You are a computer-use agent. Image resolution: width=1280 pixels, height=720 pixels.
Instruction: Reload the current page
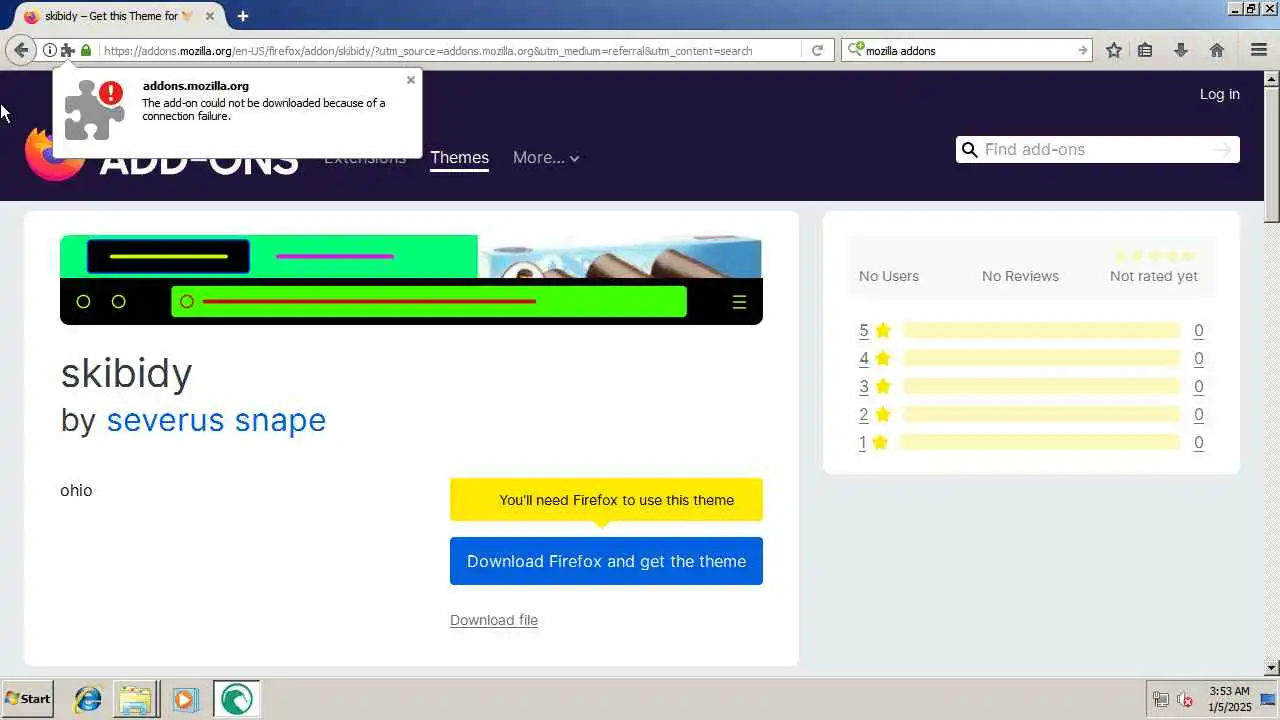tap(817, 50)
